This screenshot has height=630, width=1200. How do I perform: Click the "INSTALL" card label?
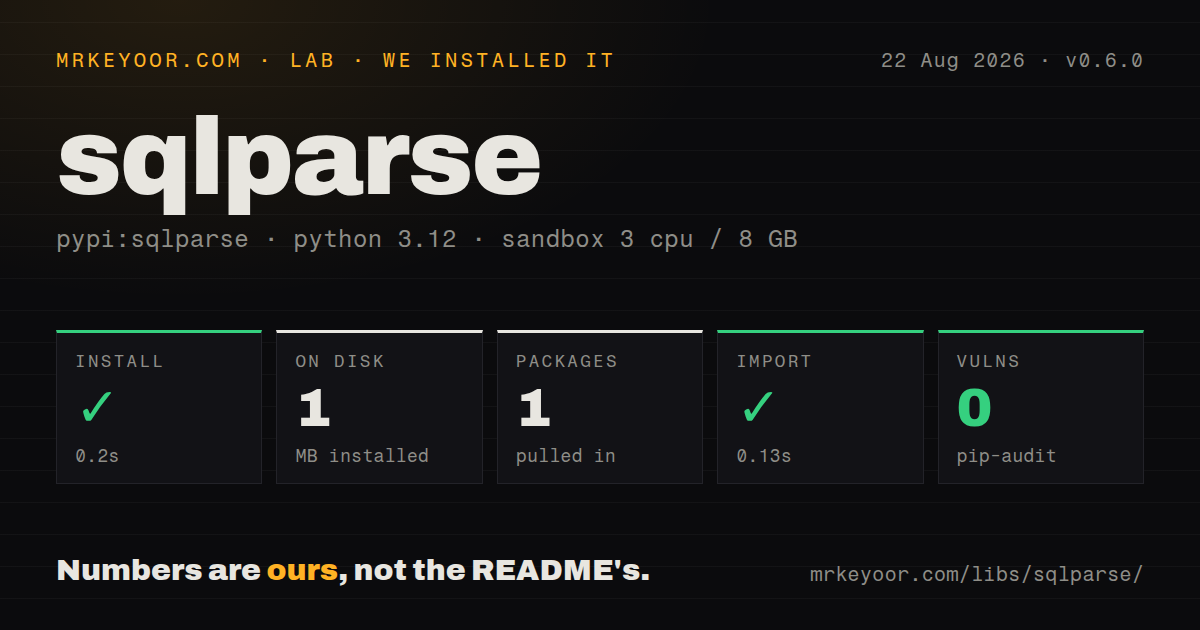point(119,362)
